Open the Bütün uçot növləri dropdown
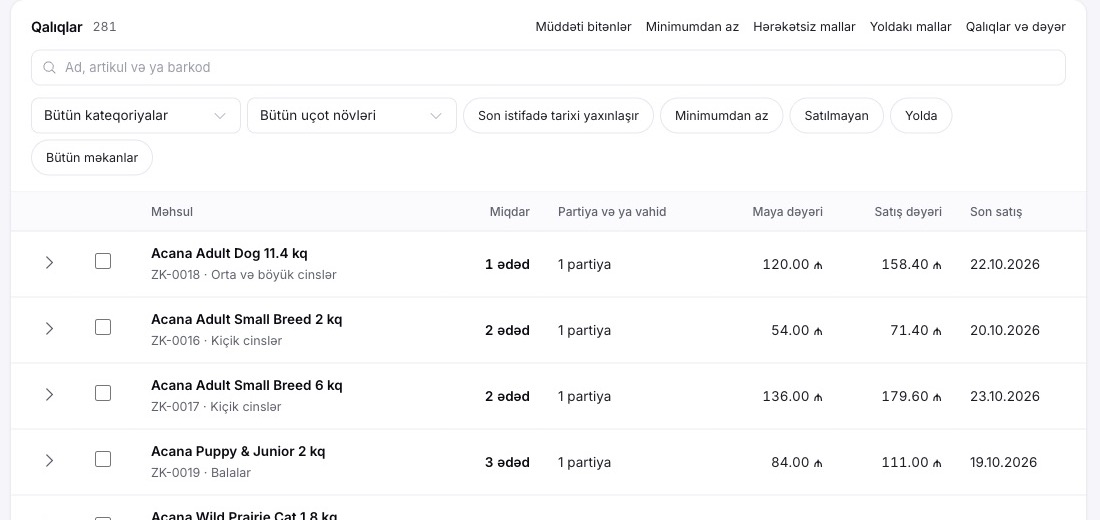Image resolution: width=1100 pixels, height=520 pixels. [x=351, y=116]
